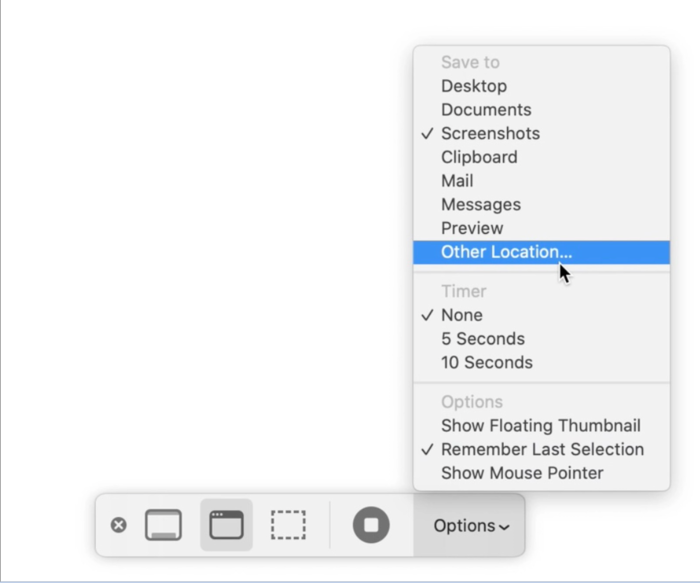Disable Remember Last Selection option
Image resolution: width=700 pixels, height=583 pixels.
click(x=542, y=450)
